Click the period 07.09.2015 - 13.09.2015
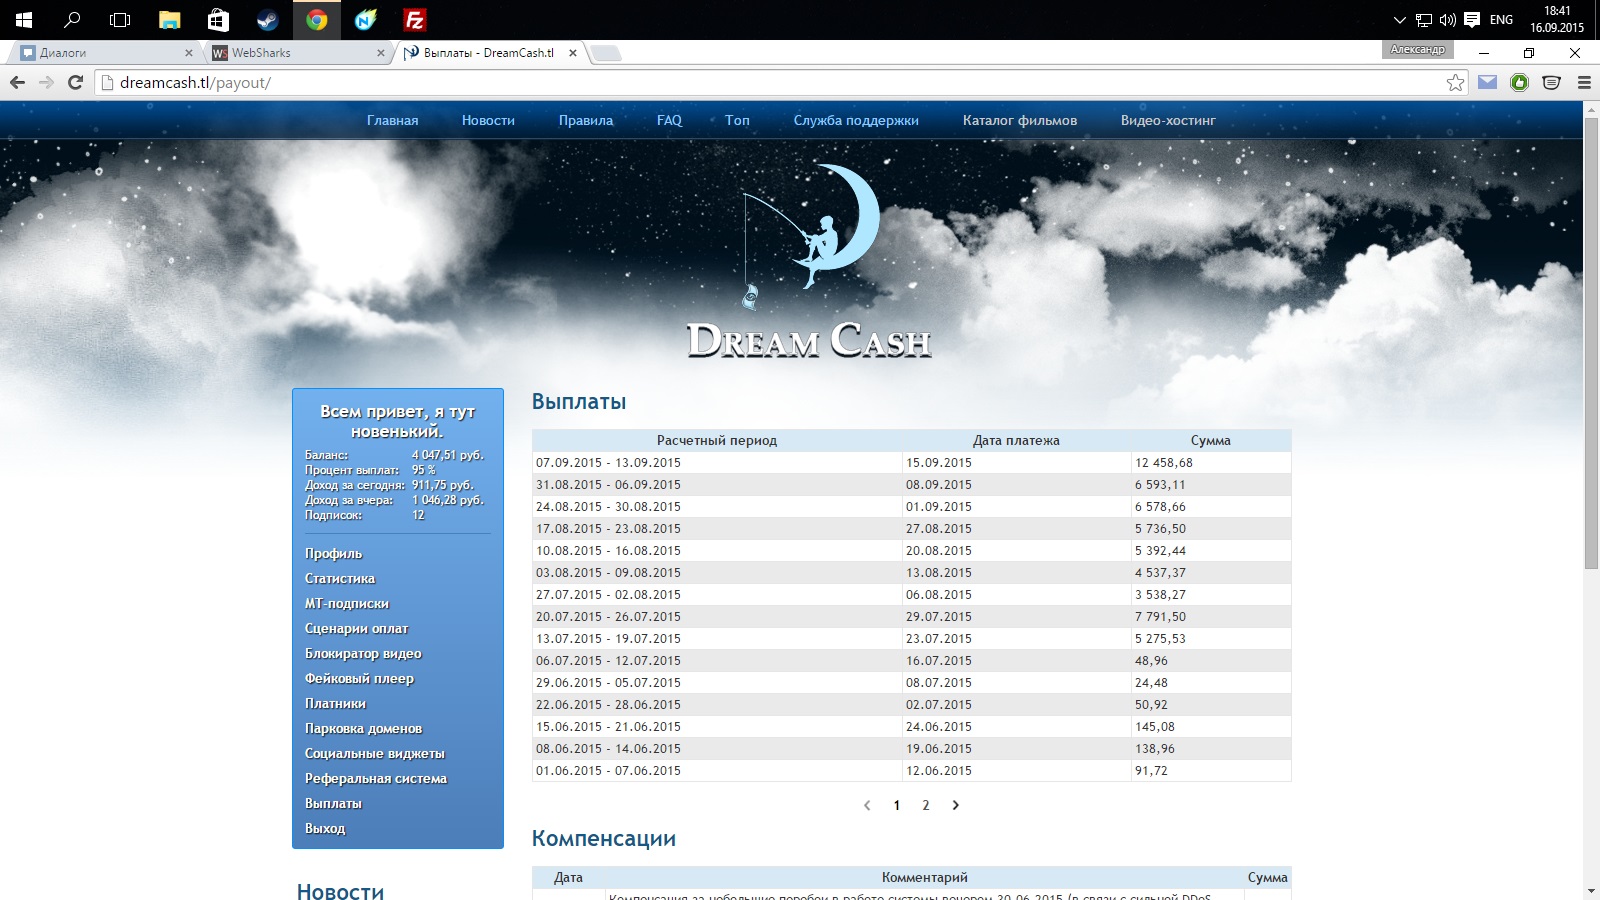This screenshot has height=900, width=1600. [608, 463]
